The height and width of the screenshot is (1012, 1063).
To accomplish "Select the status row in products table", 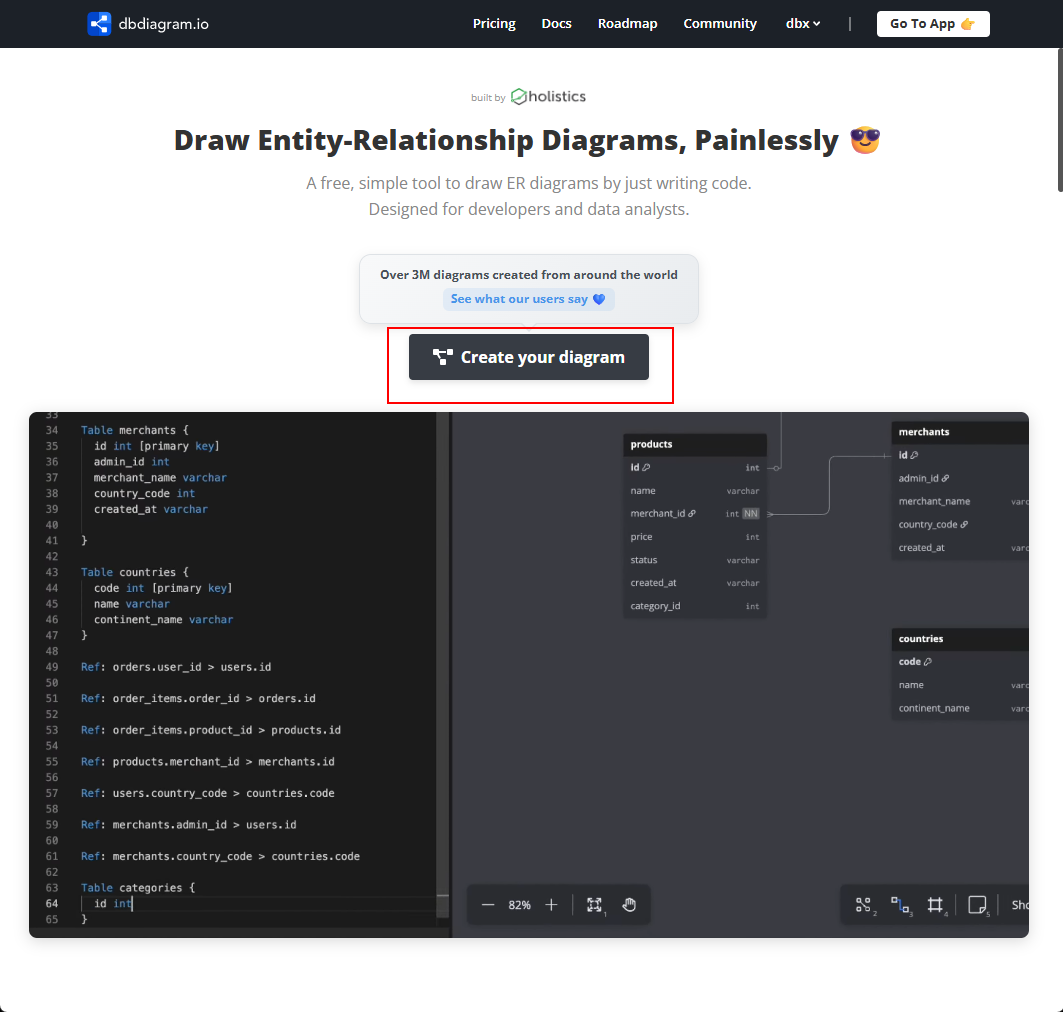I will [x=695, y=561].
